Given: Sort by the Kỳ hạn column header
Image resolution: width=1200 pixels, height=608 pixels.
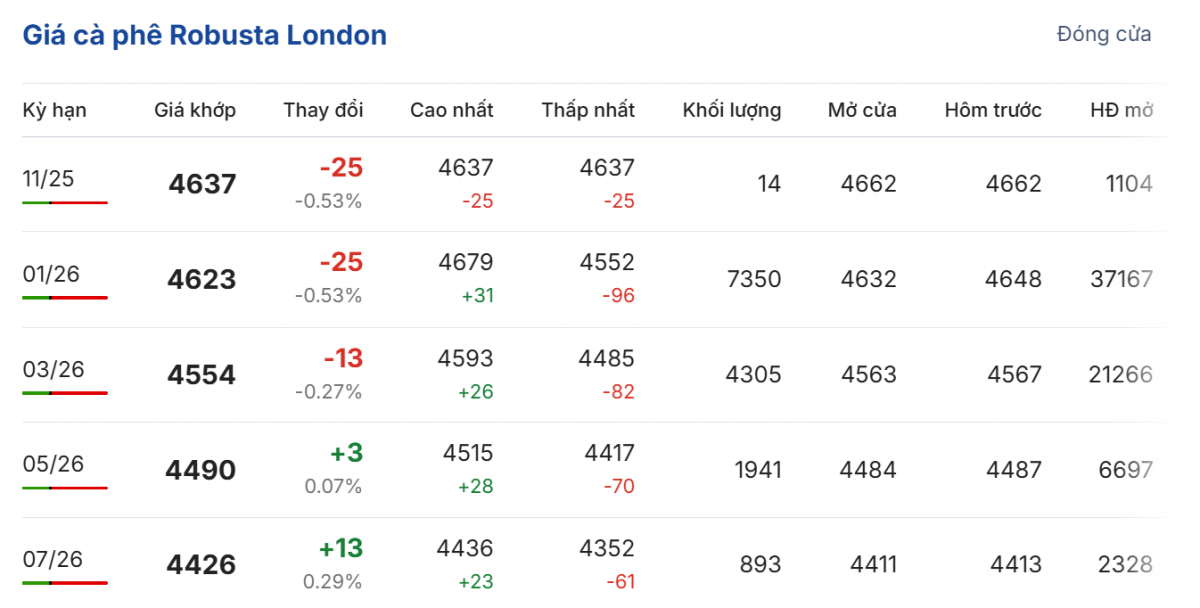Looking at the screenshot, I should point(54,110).
